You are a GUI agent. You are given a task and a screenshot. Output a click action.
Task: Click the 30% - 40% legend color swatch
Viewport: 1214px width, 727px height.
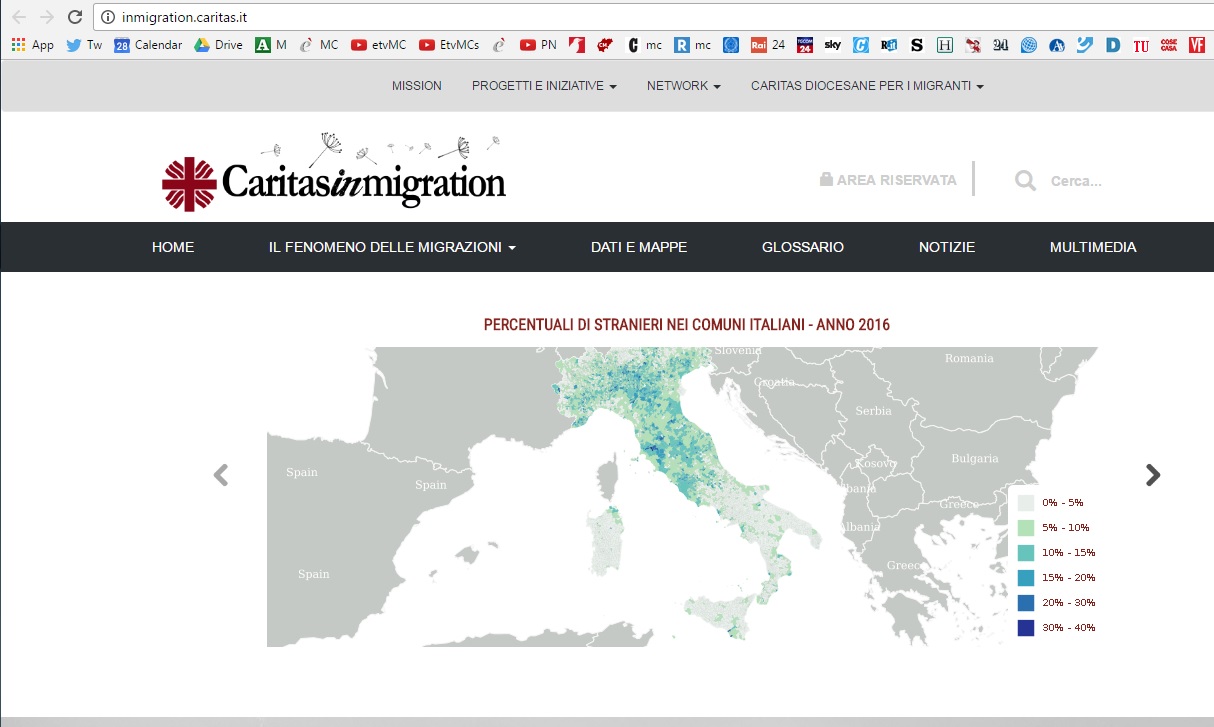click(1025, 628)
